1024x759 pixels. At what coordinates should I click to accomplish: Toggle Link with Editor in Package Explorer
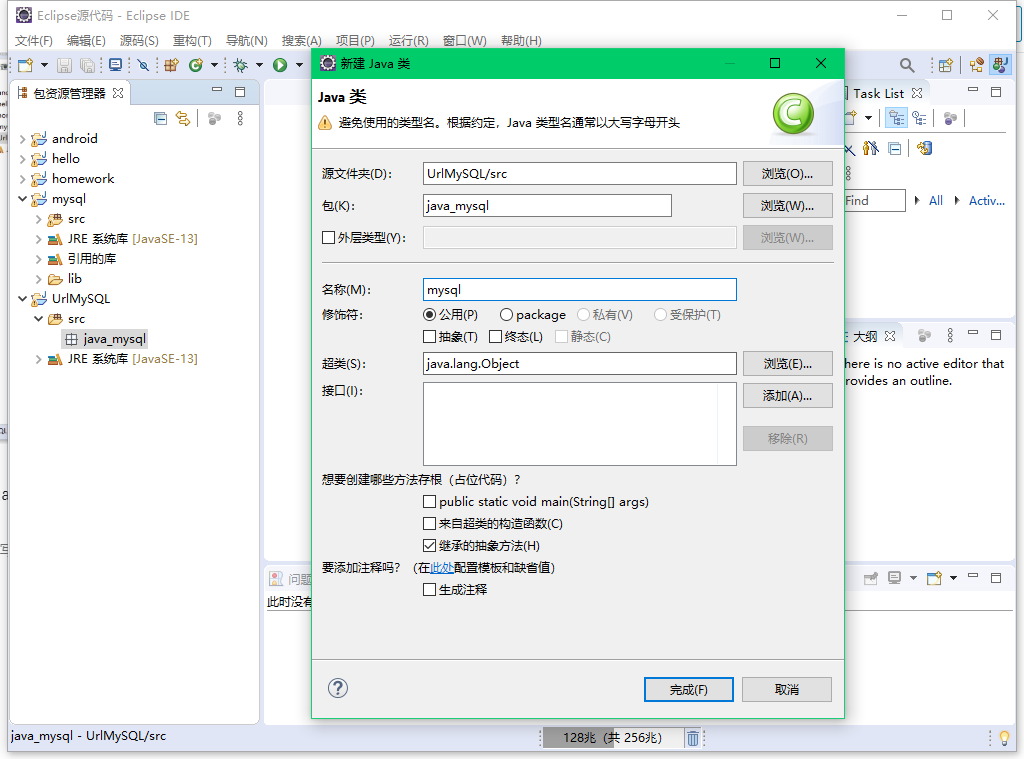[x=183, y=118]
